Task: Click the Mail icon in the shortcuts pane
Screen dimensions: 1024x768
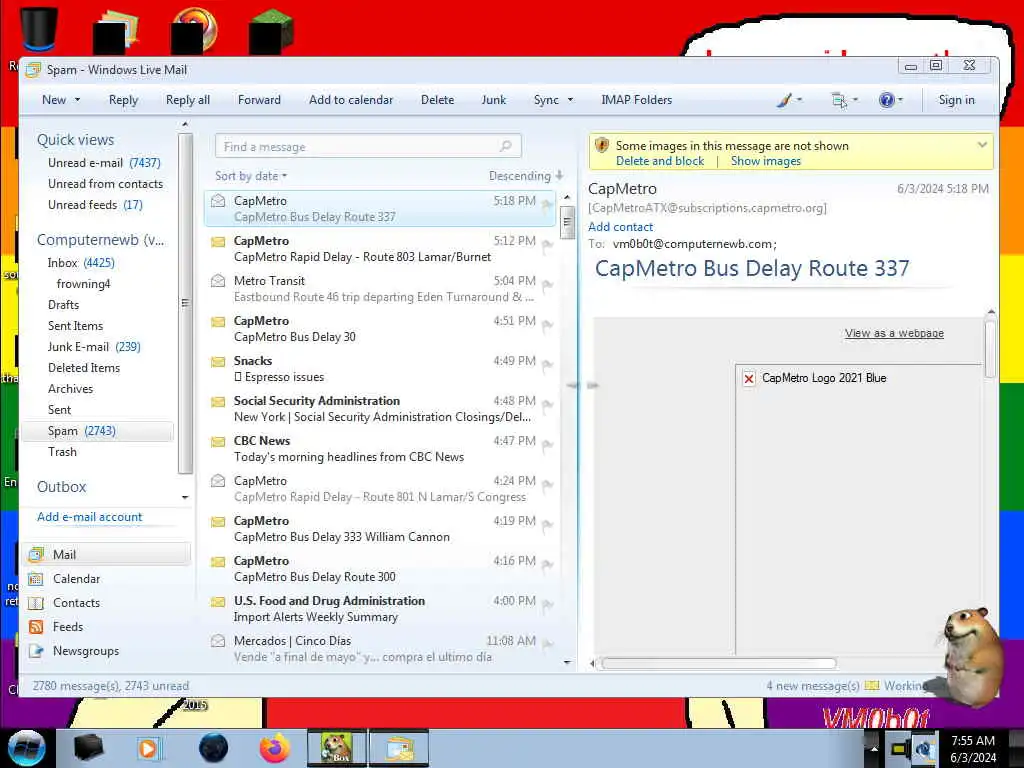Action: coord(36,554)
